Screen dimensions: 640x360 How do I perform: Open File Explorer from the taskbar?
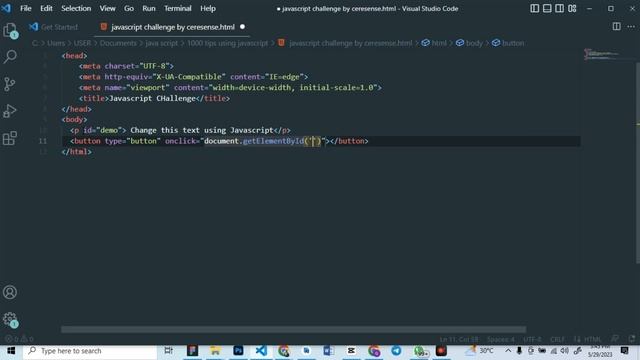pyautogui.click(x=215, y=351)
